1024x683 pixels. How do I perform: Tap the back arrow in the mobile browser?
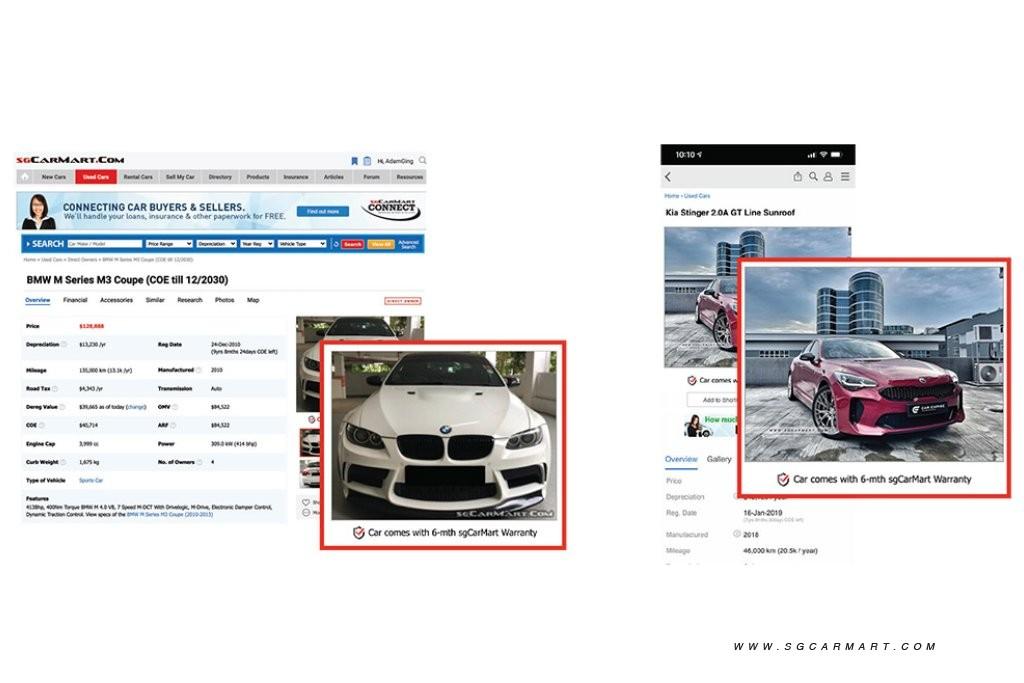[668, 177]
